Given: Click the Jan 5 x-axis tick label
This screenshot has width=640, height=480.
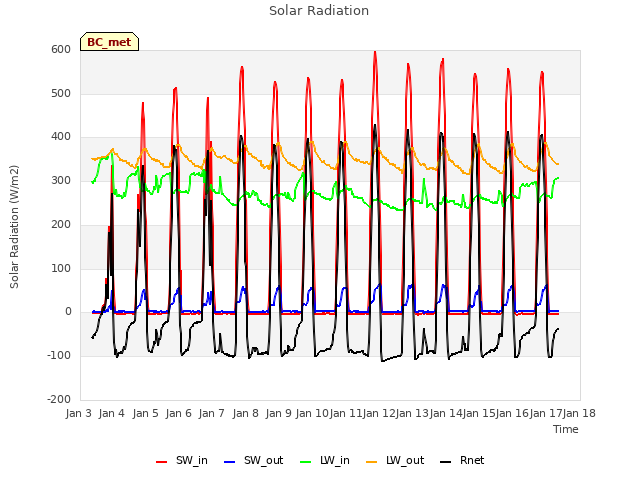Looking at the screenshot, I should [146, 413].
